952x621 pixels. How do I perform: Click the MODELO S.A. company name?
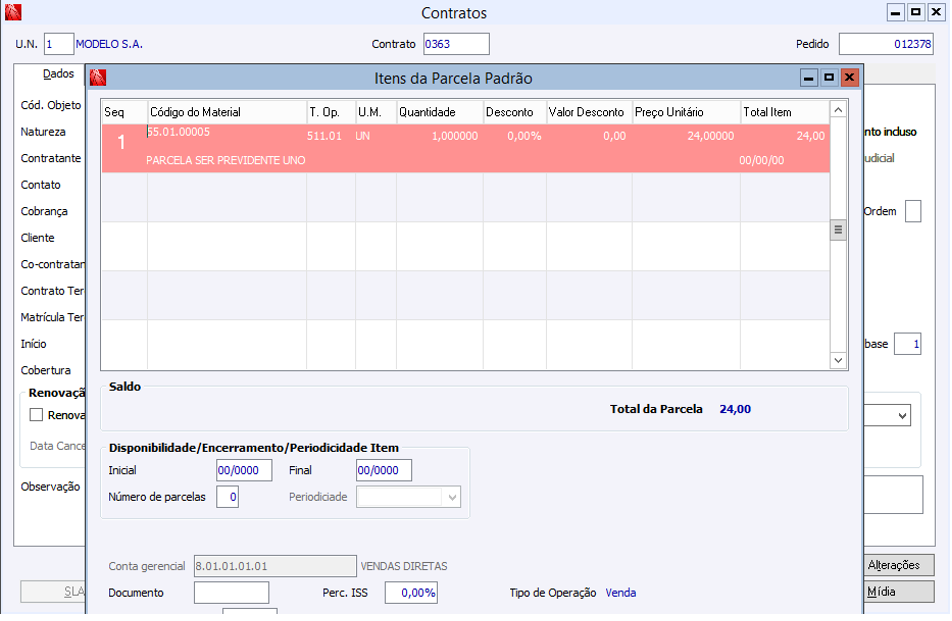109,44
